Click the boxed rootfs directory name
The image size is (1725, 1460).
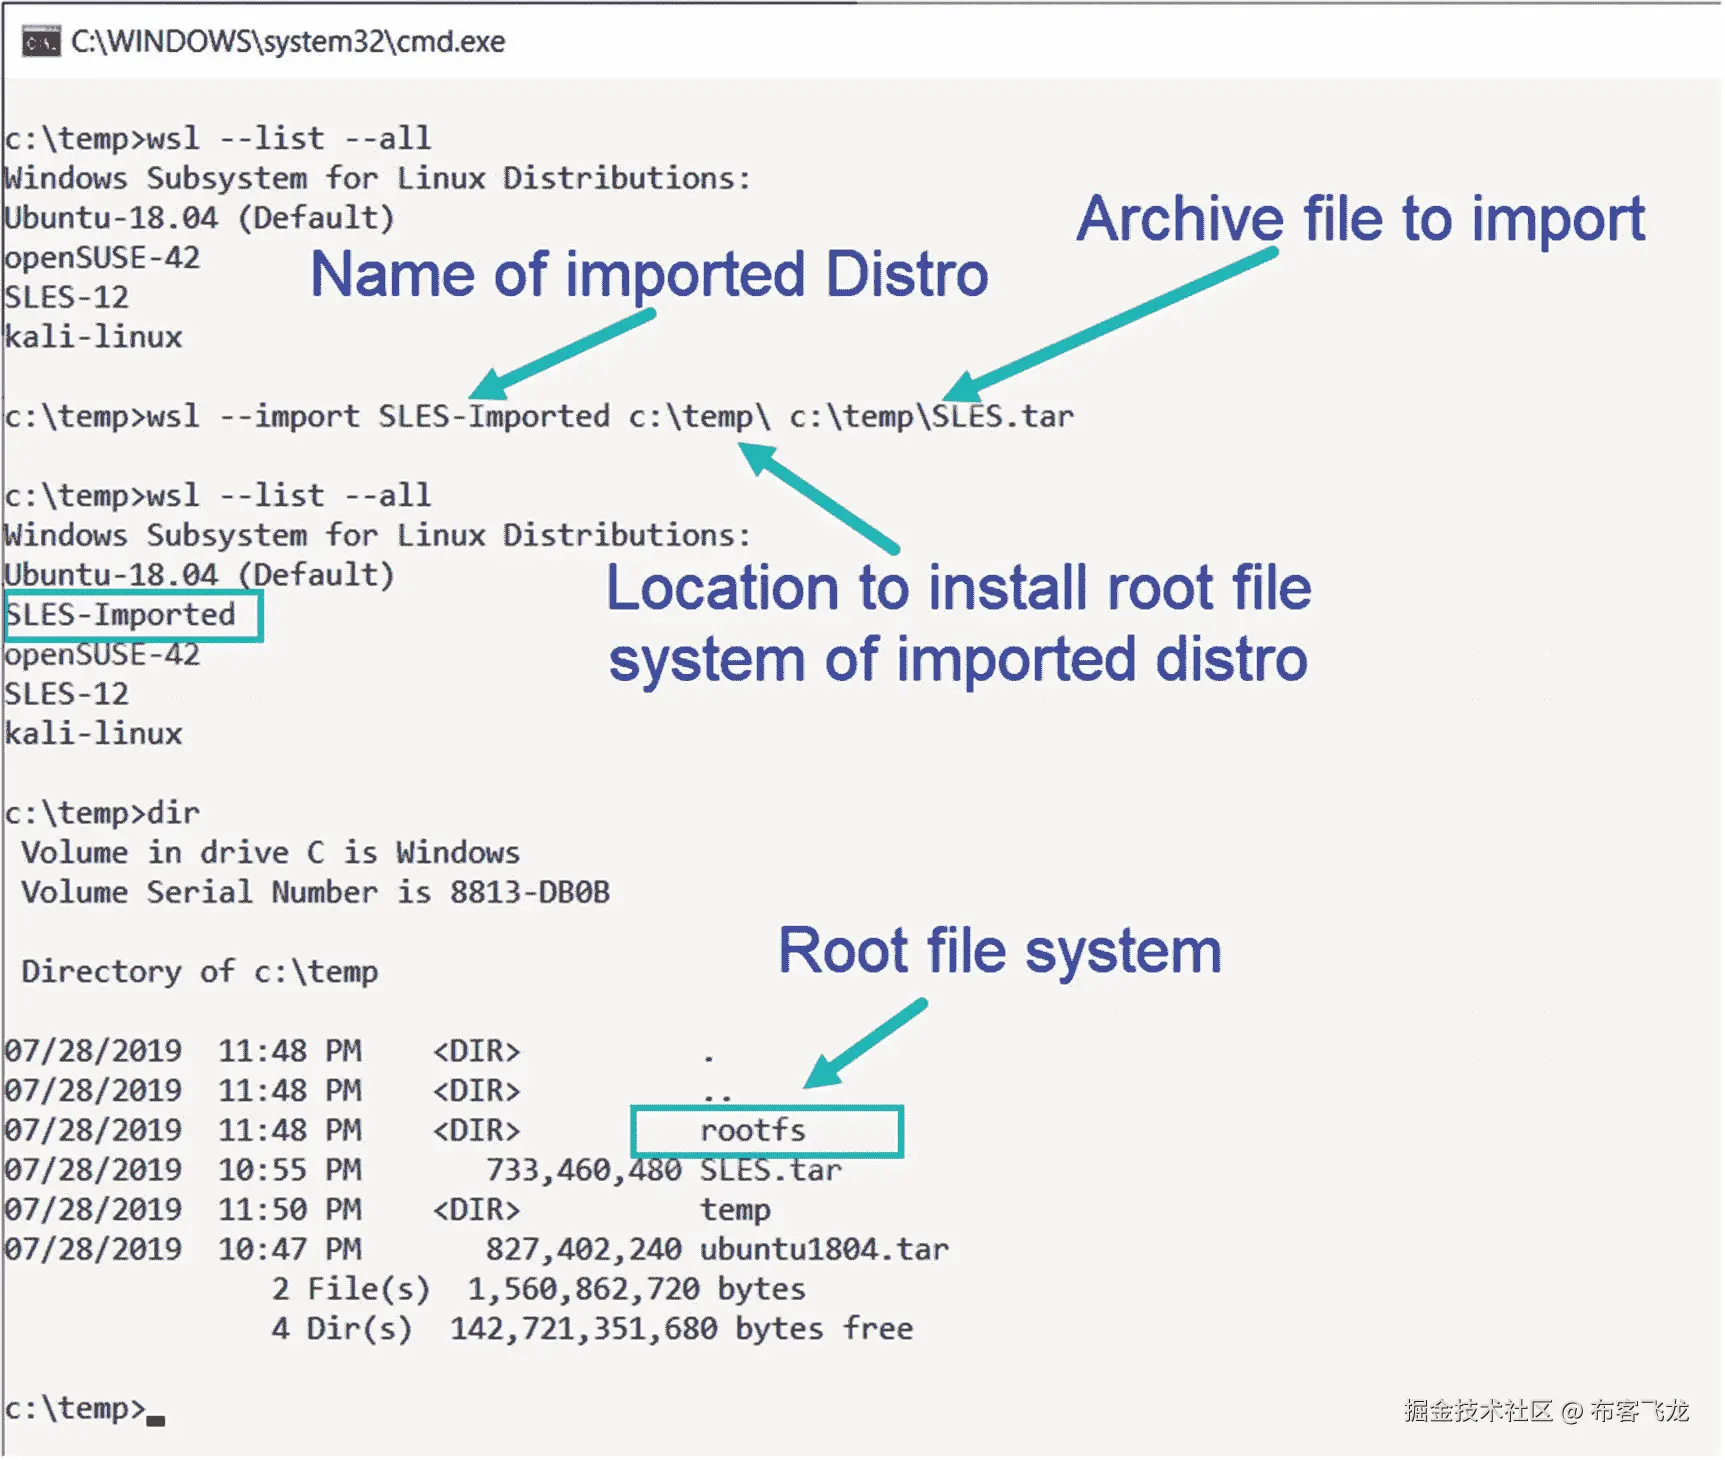click(767, 1131)
